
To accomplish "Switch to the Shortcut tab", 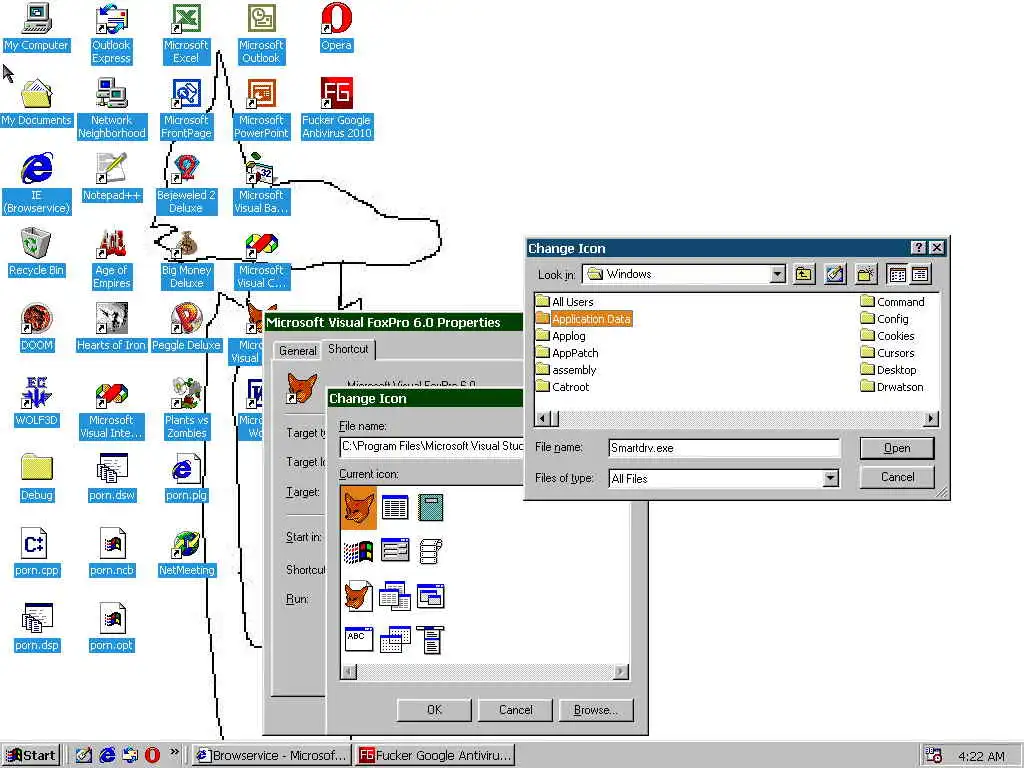I will pyautogui.click(x=348, y=349).
